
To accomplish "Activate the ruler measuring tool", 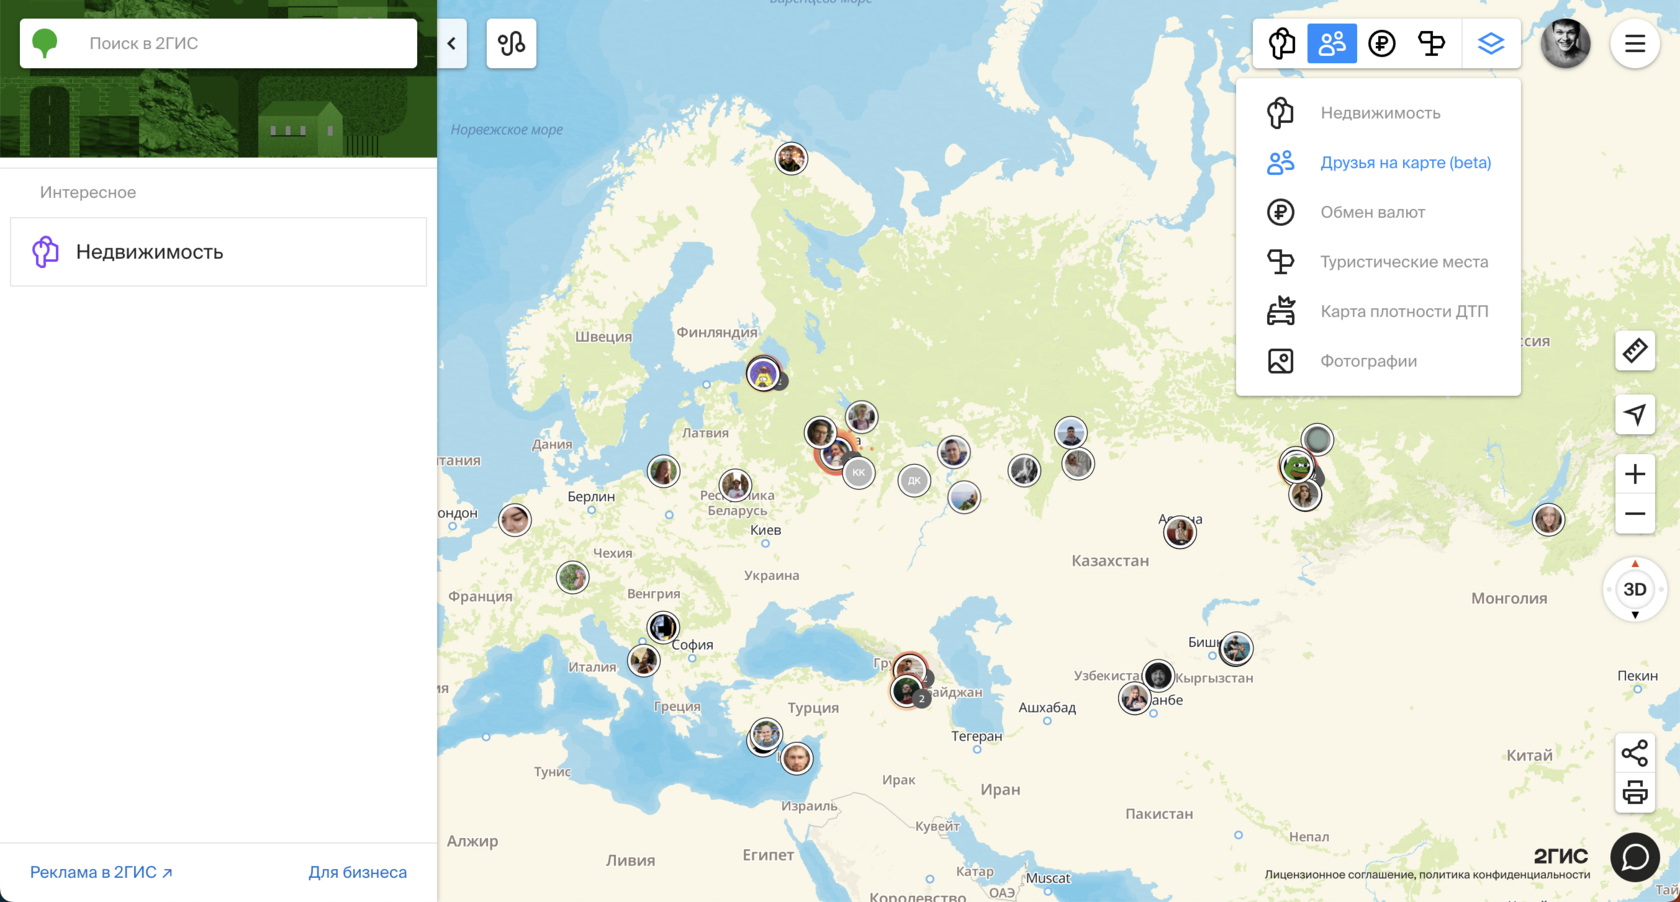I will point(1635,351).
